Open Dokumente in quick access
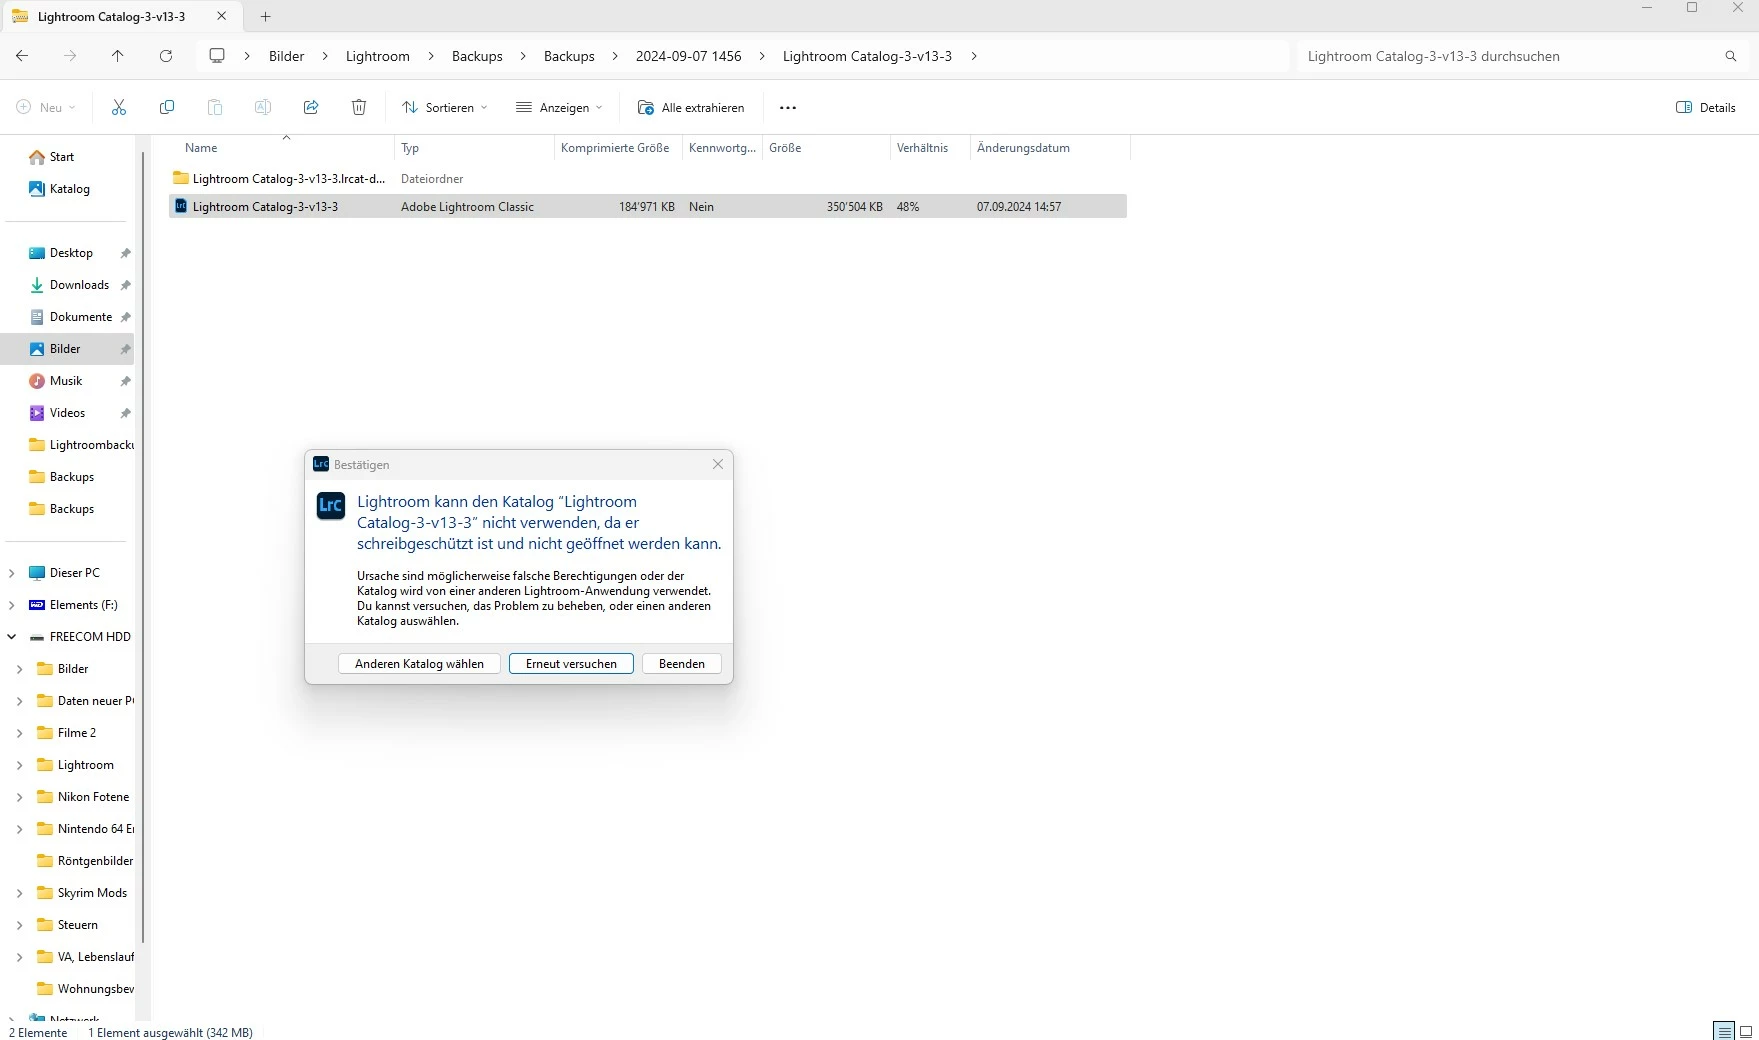The image size is (1759, 1040). coord(81,317)
